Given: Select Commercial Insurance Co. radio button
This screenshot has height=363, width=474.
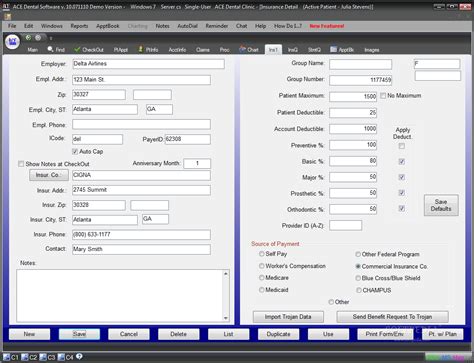Looking at the screenshot, I should pyautogui.click(x=358, y=266).
